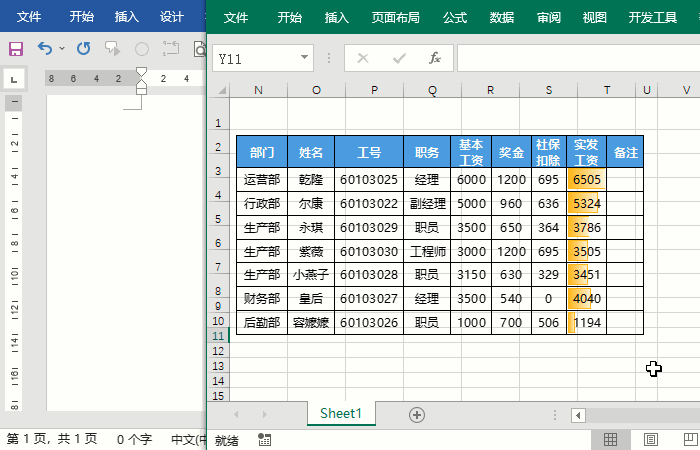700x450 pixels.
Task: Click horizontal scrollbar left arrow in Excel
Action: tap(578, 416)
